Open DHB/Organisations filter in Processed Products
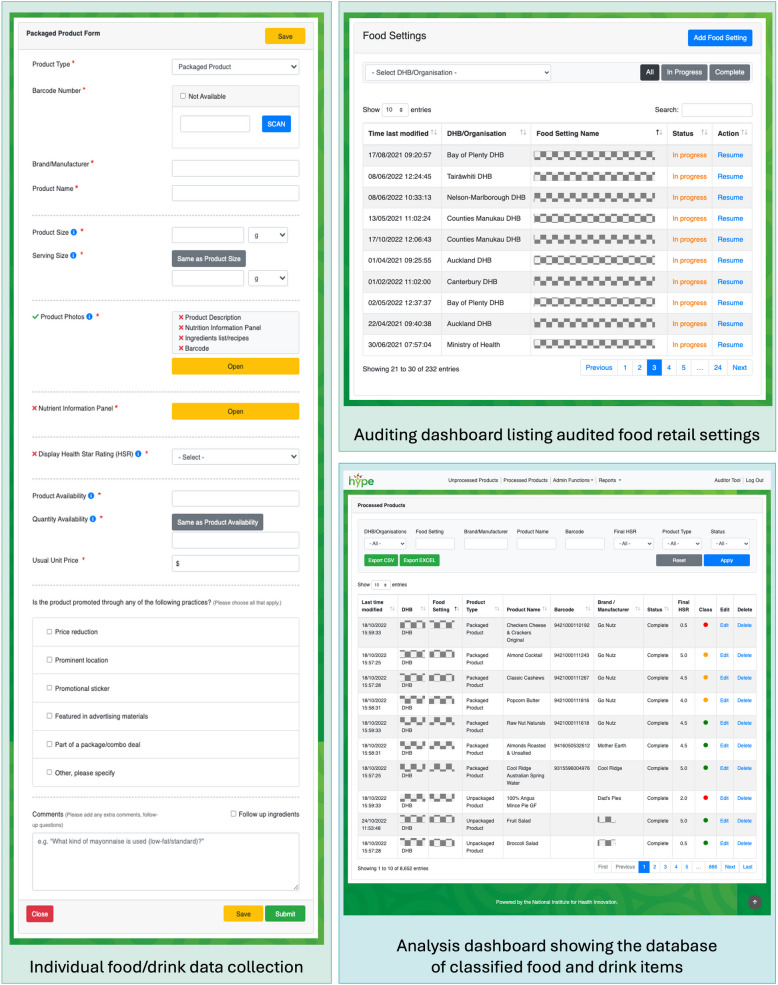 [x=385, y=543]
